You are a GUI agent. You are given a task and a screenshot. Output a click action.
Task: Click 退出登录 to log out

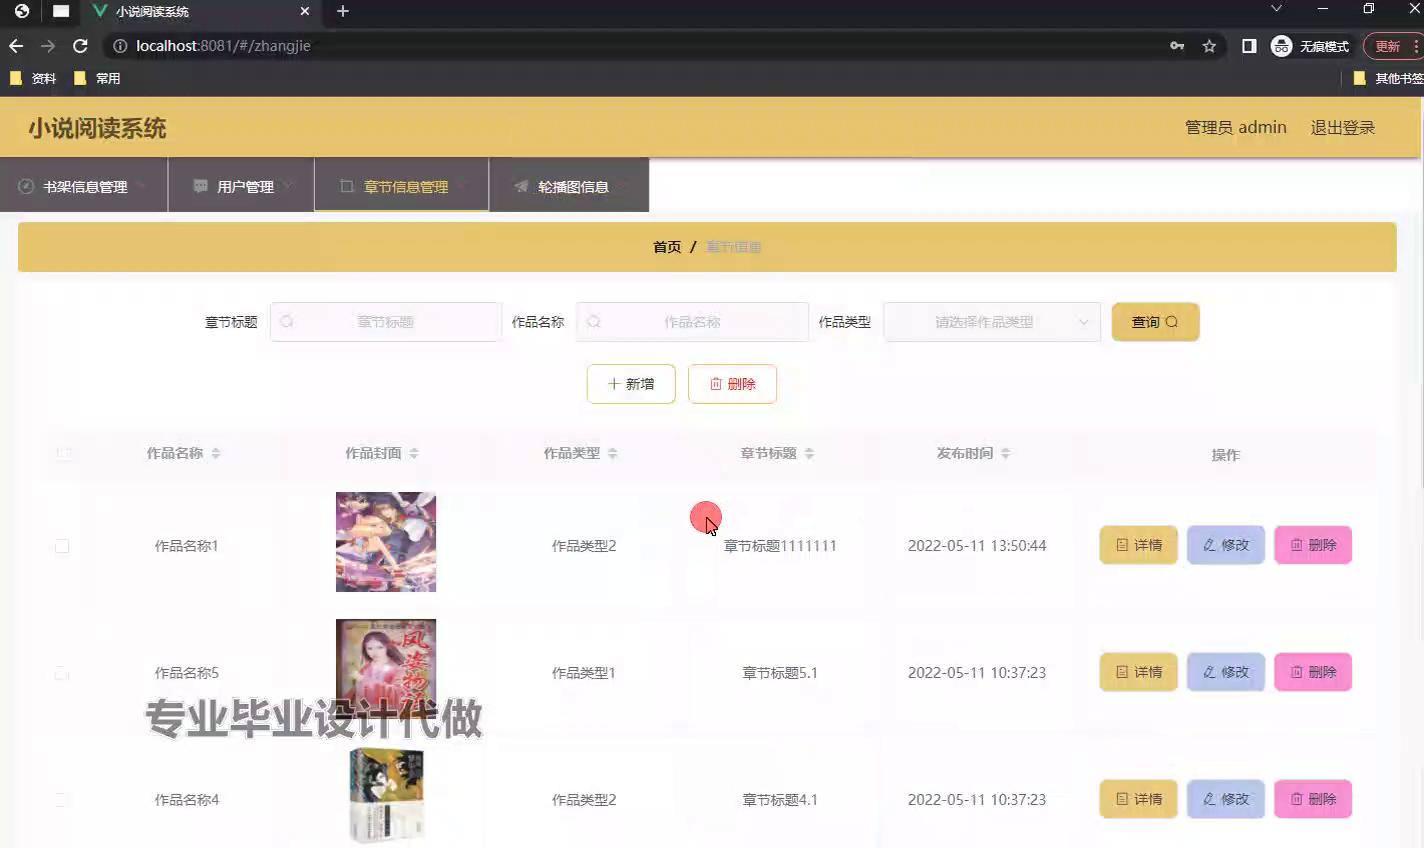[1343, 128]
